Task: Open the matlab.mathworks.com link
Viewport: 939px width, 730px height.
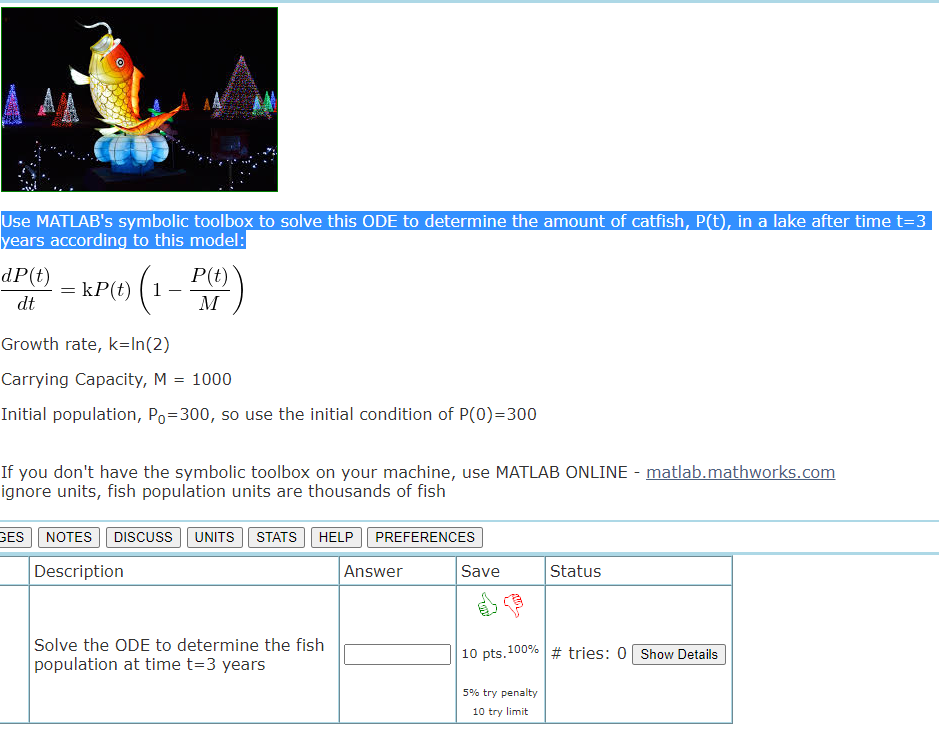Action: coord(740,472)
